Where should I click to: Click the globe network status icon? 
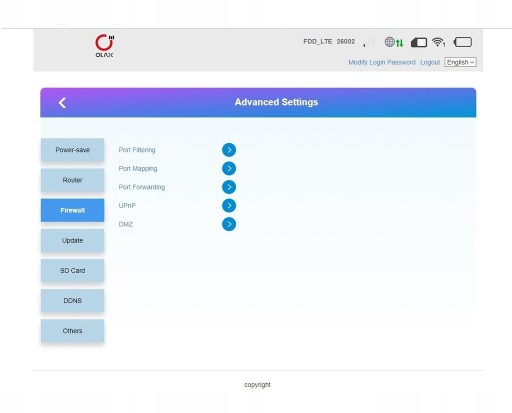389,42
